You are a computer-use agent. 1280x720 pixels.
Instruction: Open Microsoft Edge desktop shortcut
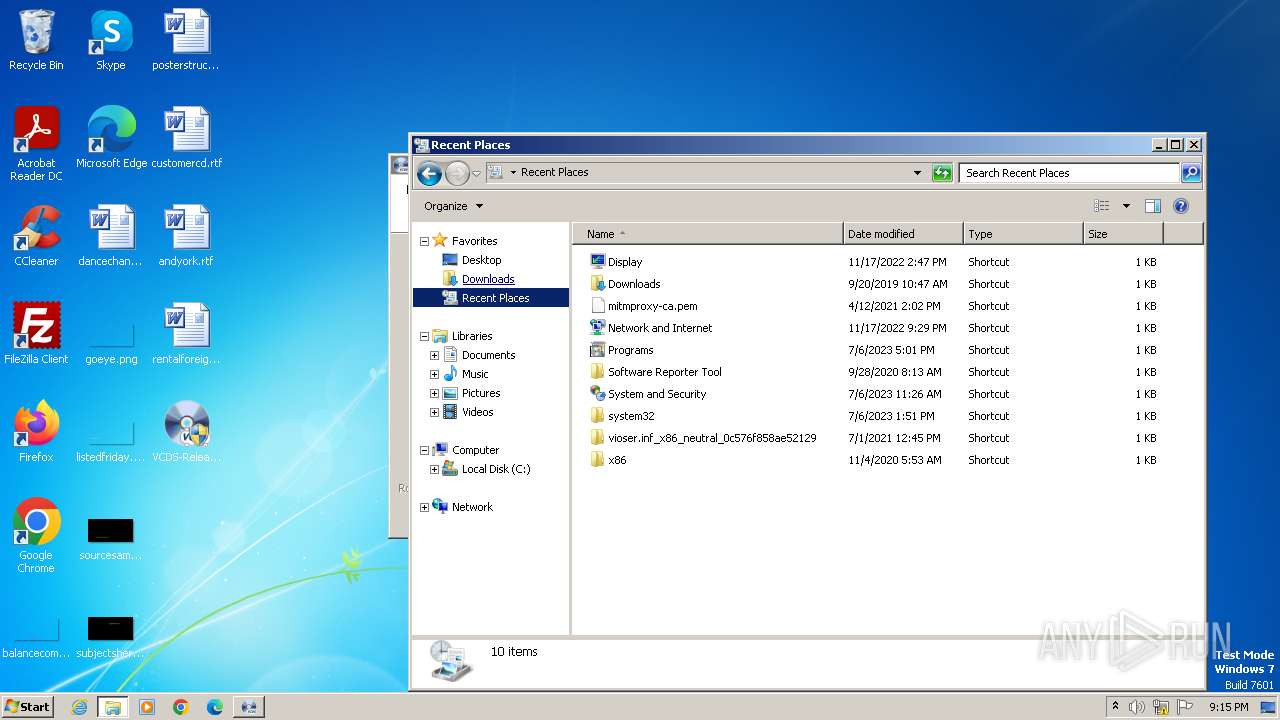click(111, 138)
